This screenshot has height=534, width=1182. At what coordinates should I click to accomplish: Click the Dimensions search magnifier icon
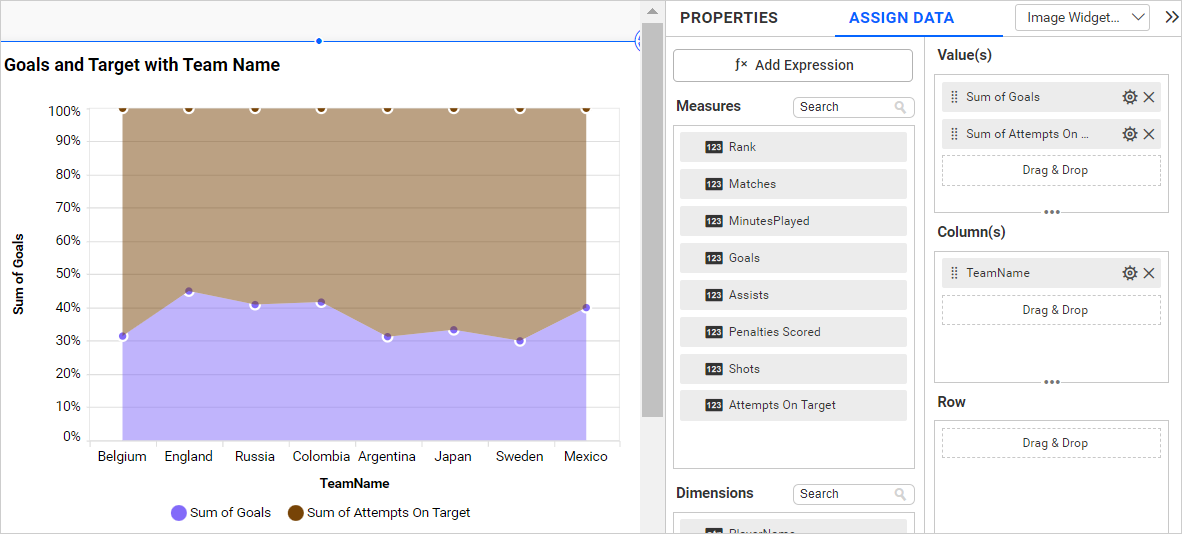coord(901,494)
